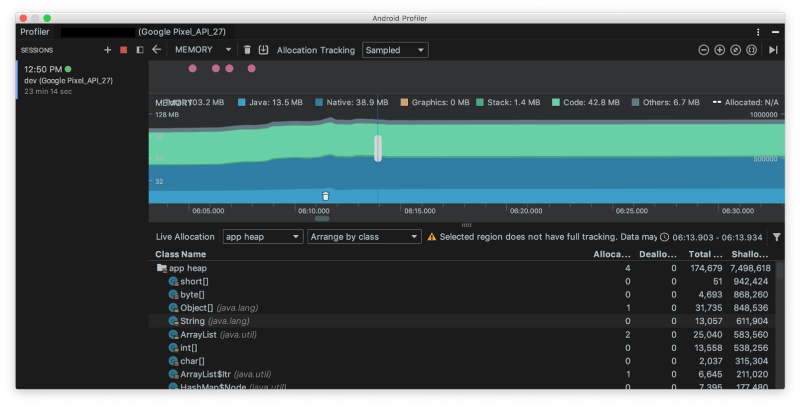Viewport: 800px width, 407px height.
Task: Zoom out the profiler timeline
Action: tap(704, 50)
